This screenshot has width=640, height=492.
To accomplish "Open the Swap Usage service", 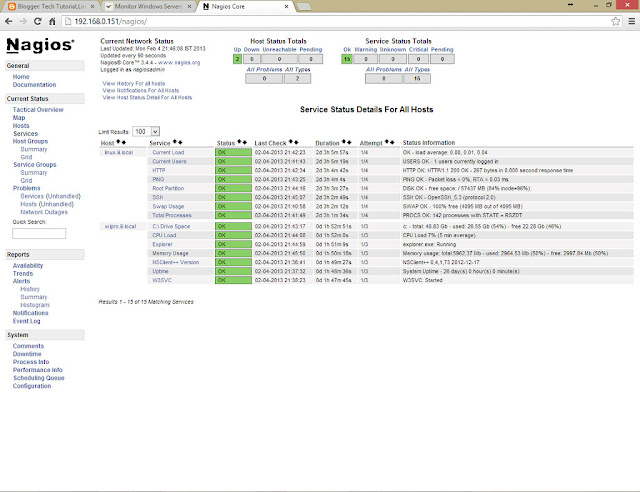I will [168, 206].
